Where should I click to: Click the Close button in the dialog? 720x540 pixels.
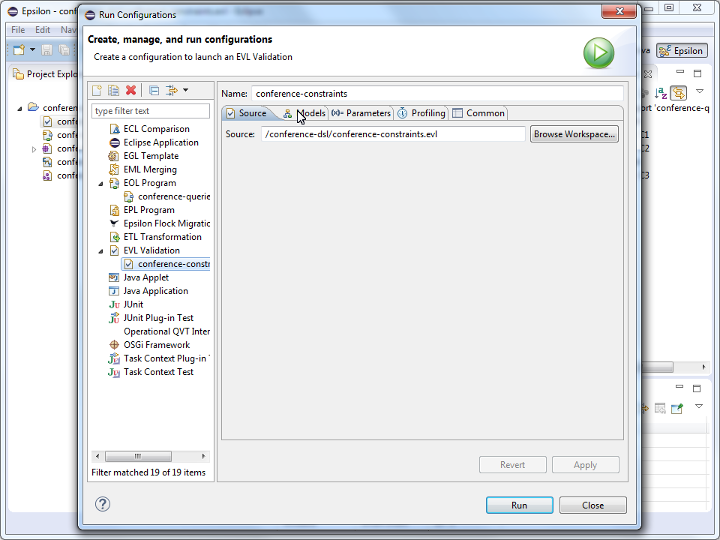coord(593,505)
